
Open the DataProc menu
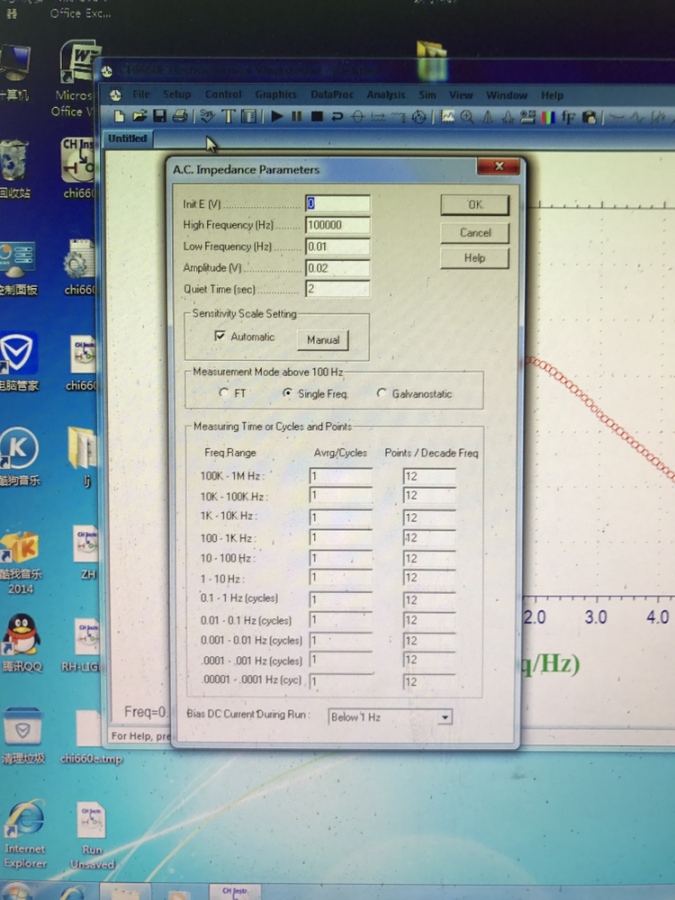[x=332, y=94]
